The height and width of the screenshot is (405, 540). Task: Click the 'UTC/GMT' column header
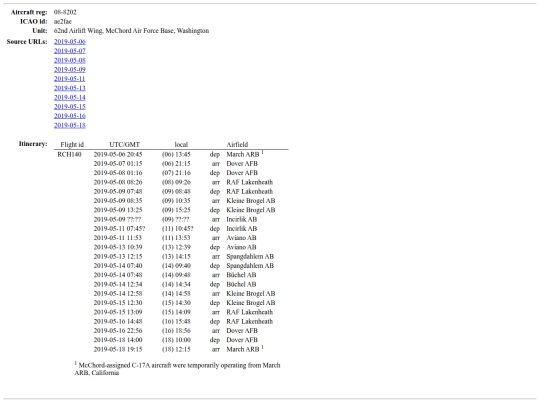(124, 145)
